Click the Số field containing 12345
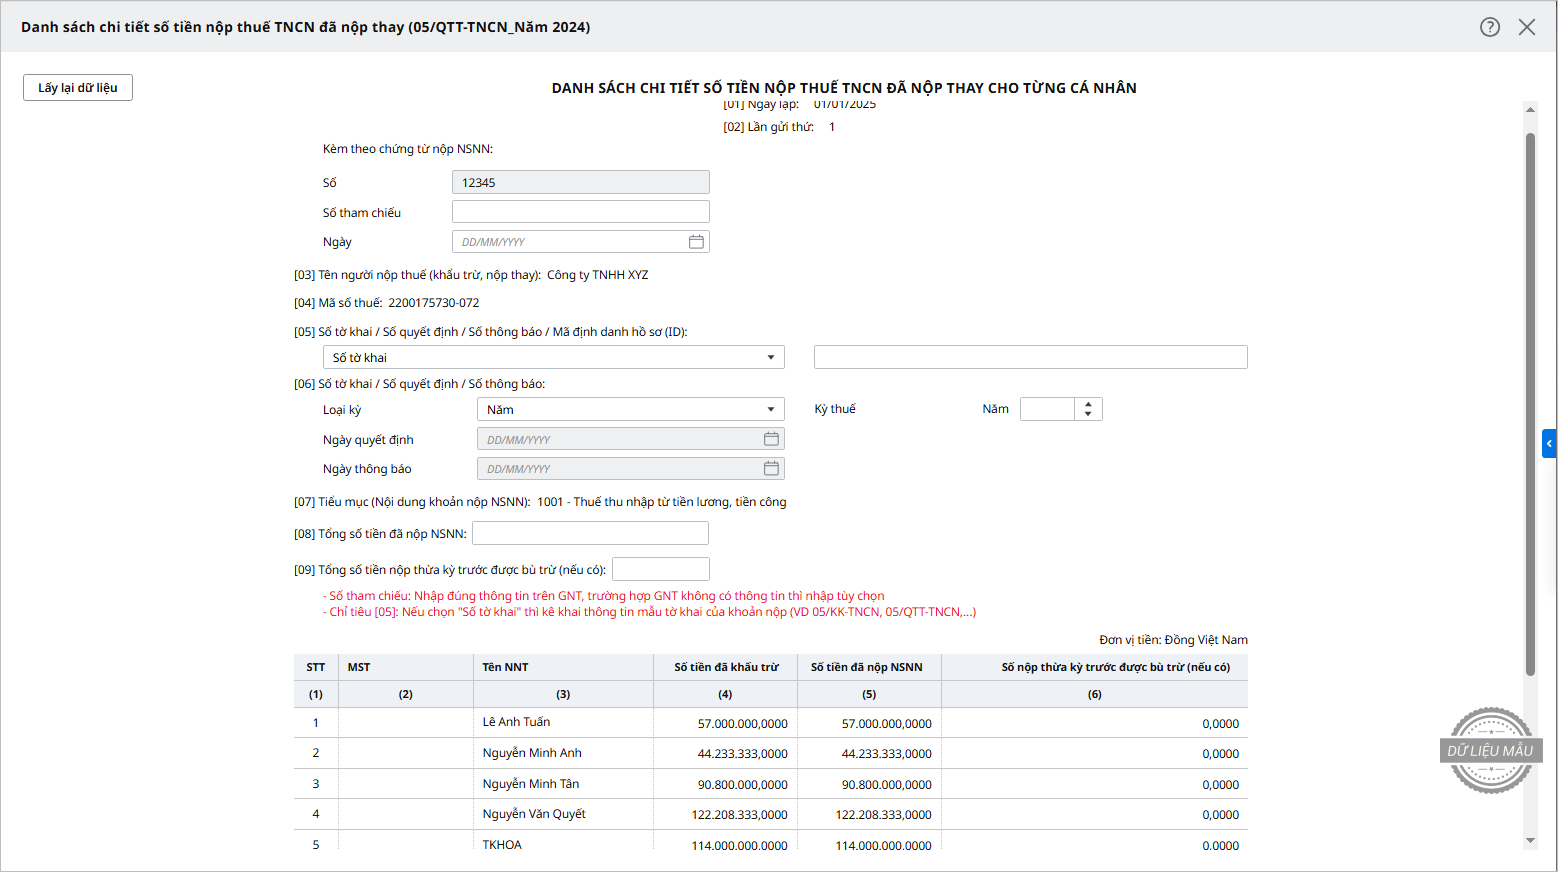This screenshot has height=872, width=1558. coord(580,183)
